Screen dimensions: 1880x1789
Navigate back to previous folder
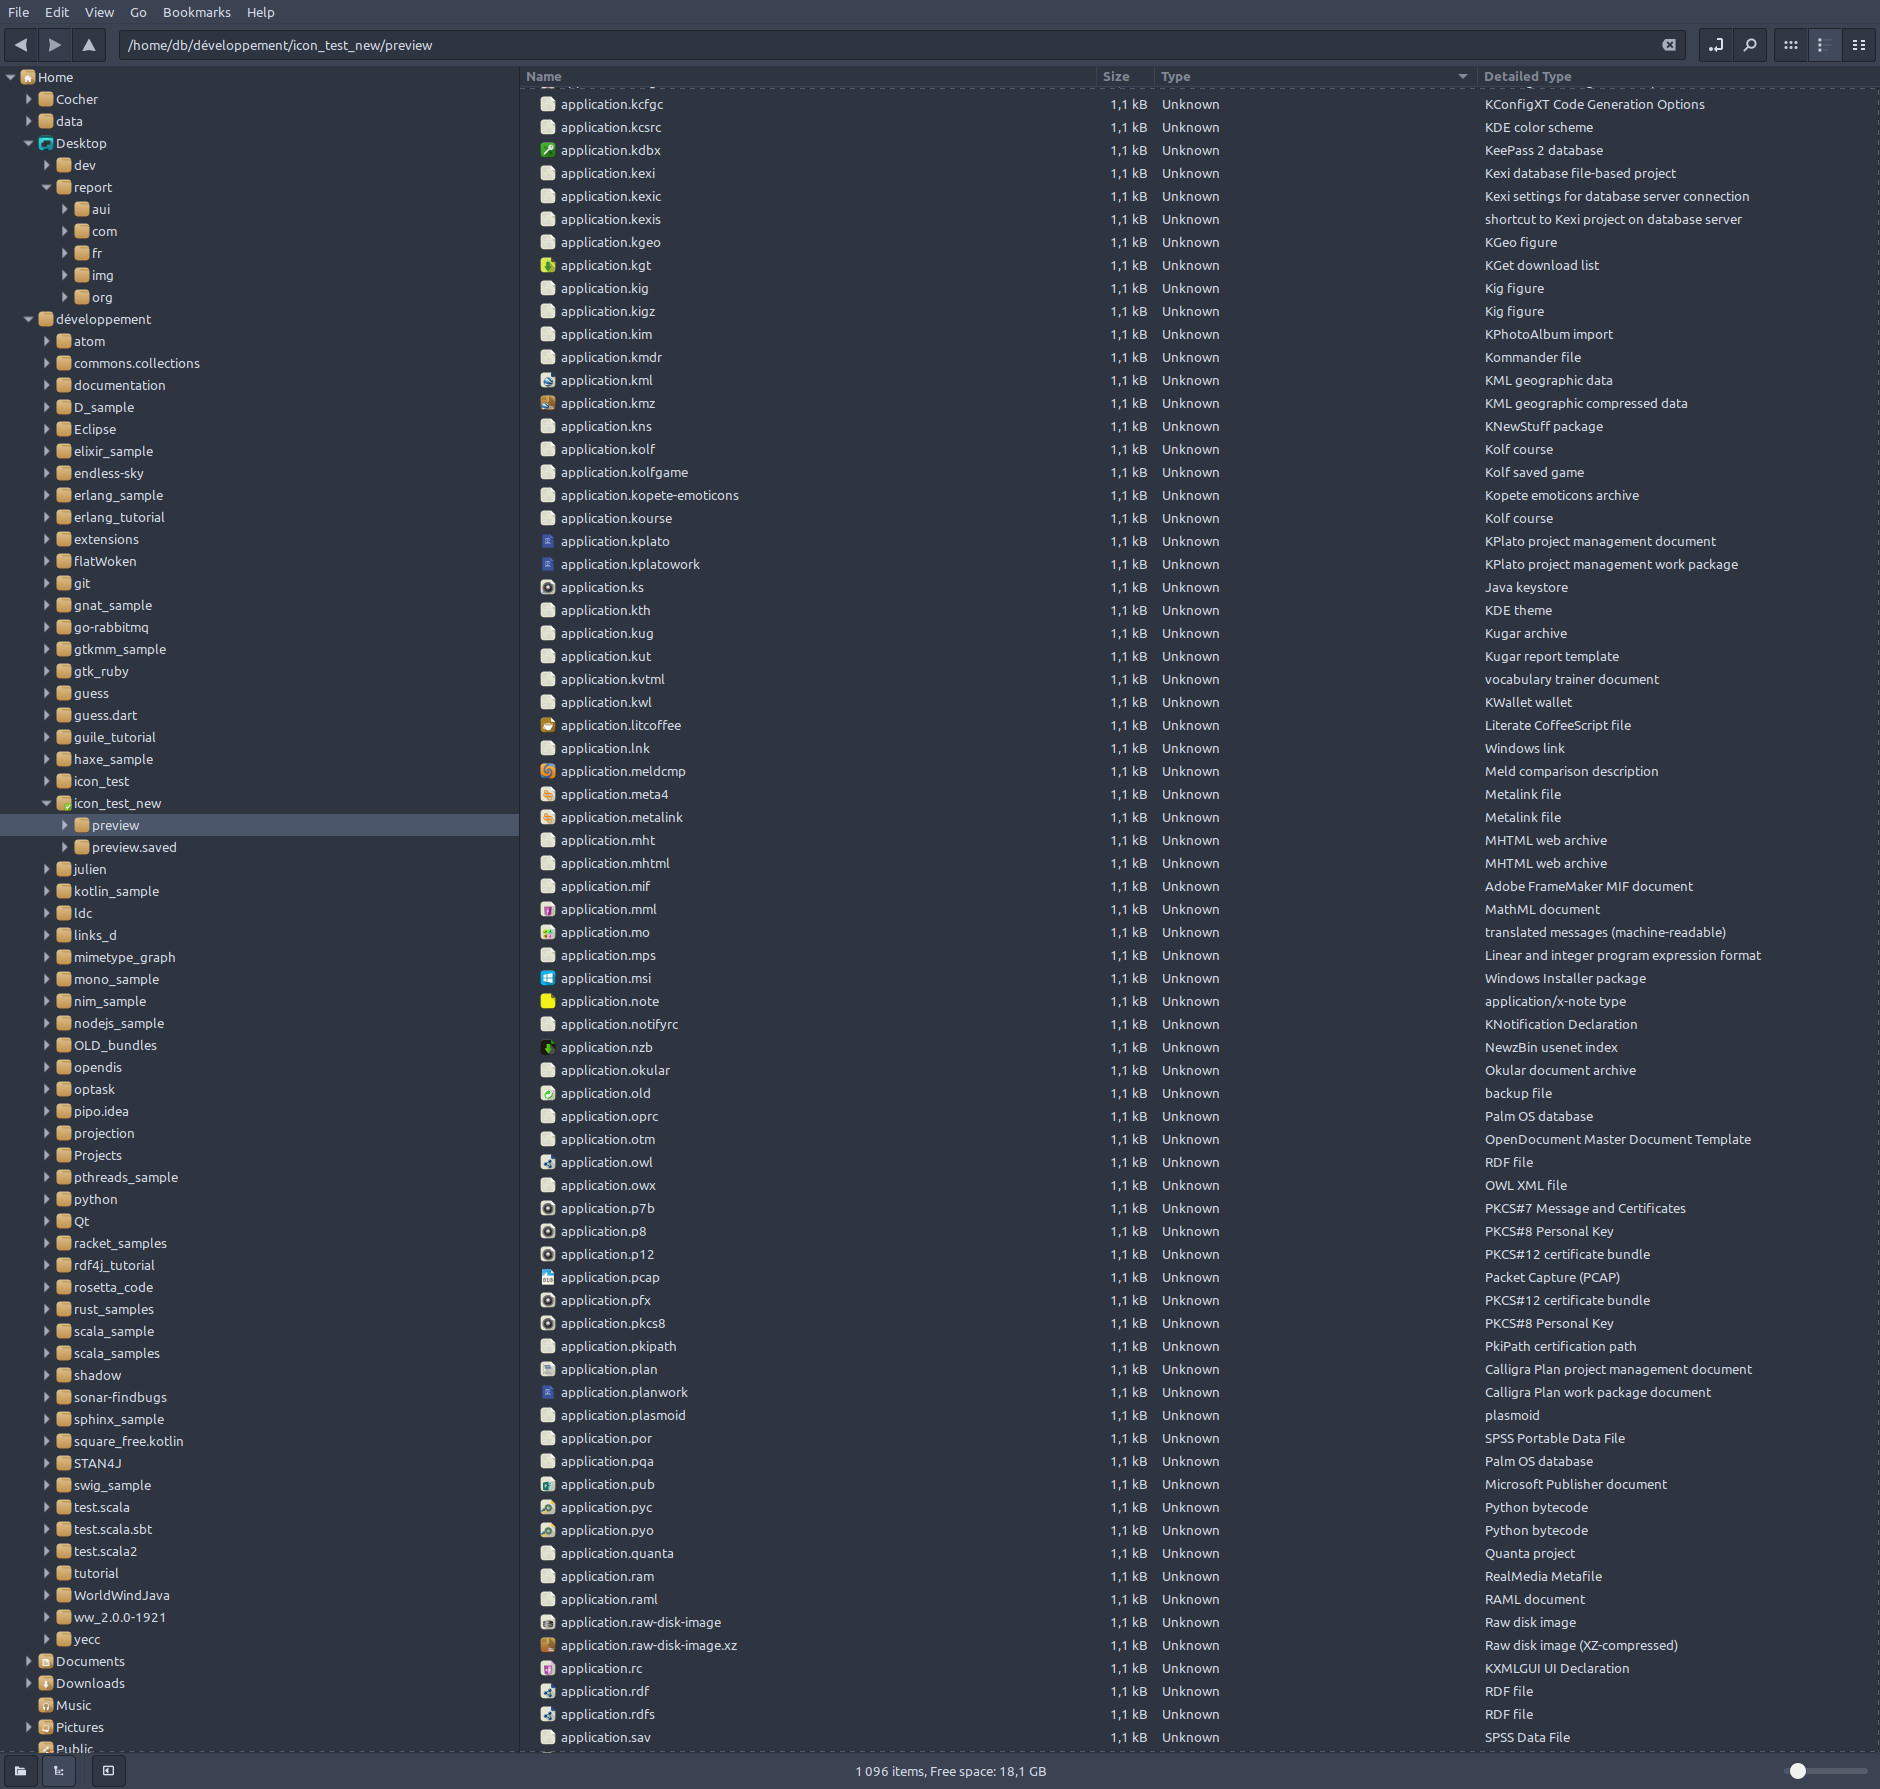pyautogui.click(x=20, y=44)
